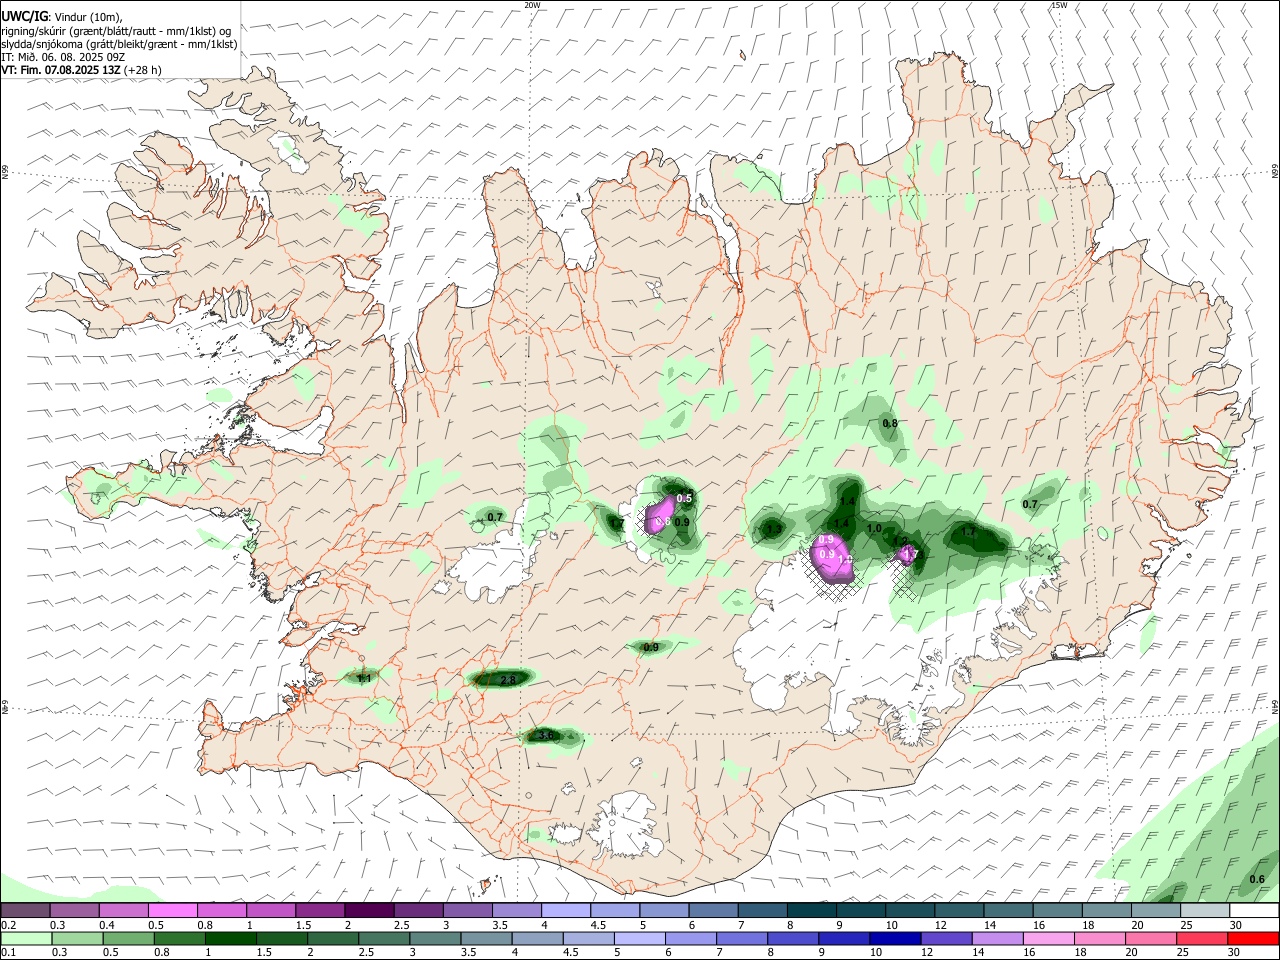Click the 'UWC/IG: Vindur (10m)' title text

(62, 17)
